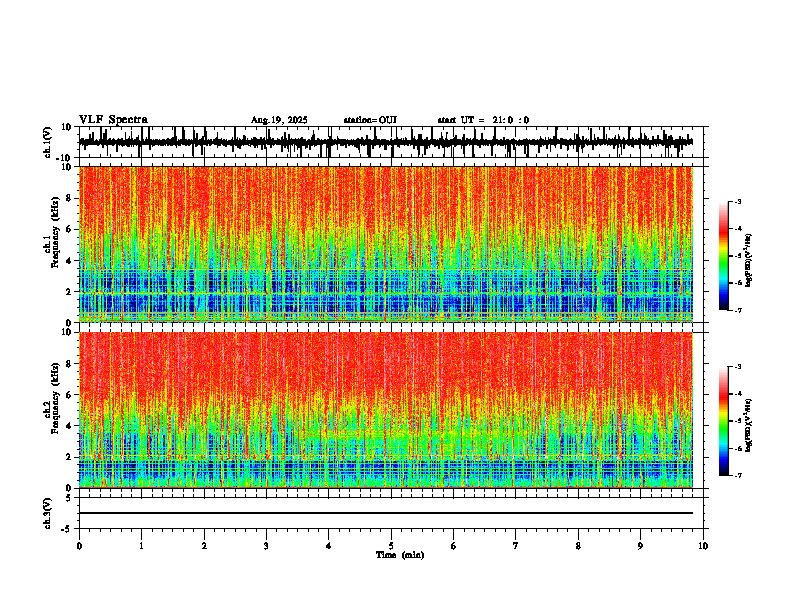Click inside the ch.1 spectrogram

click(386, 244)
